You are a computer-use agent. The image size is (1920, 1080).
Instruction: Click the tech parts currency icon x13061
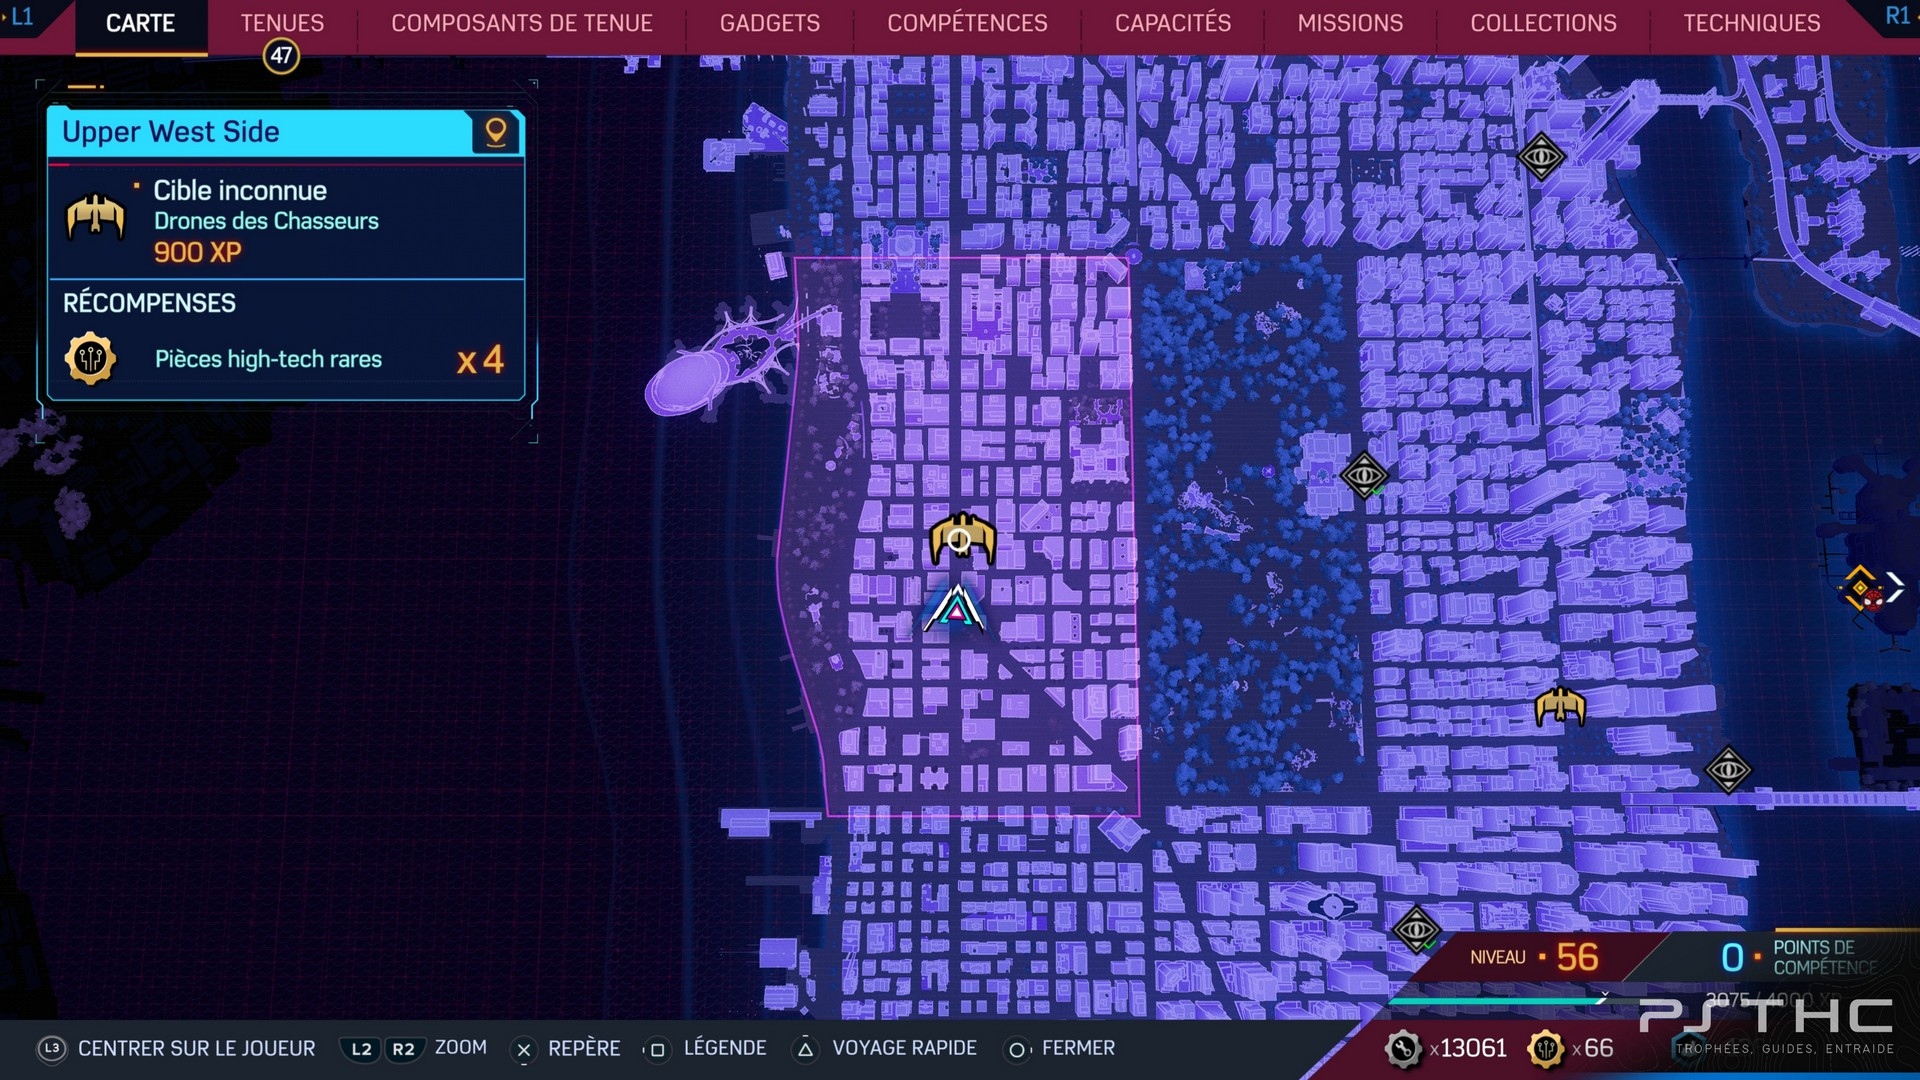tap(1403, 1048)
